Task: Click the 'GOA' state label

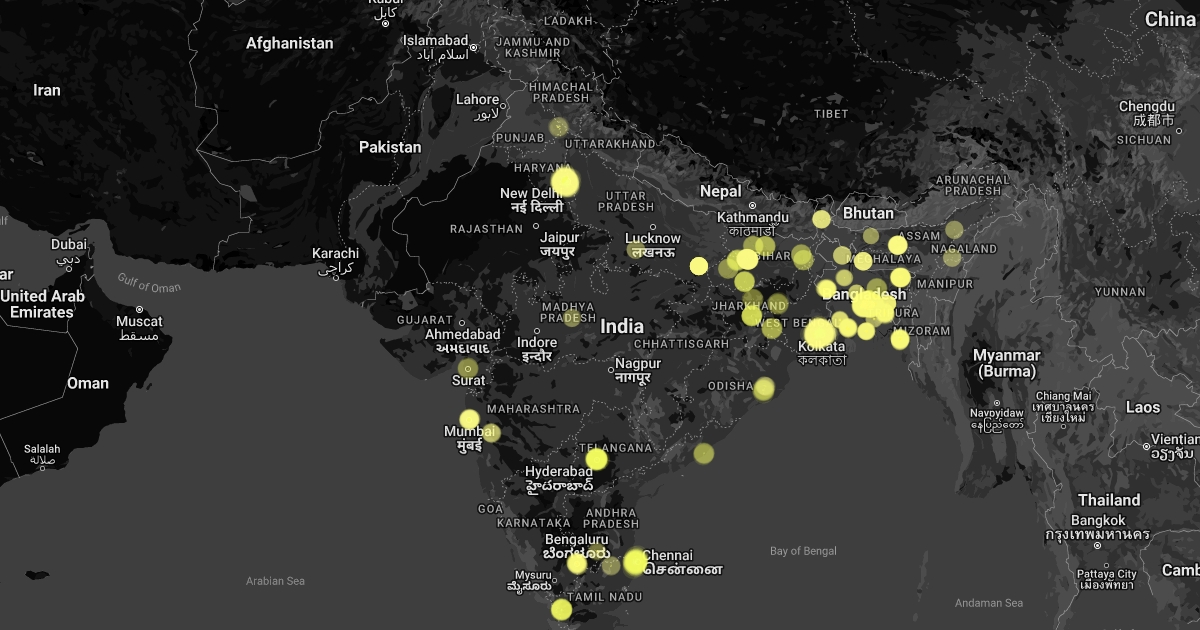Action: [490, 509]
